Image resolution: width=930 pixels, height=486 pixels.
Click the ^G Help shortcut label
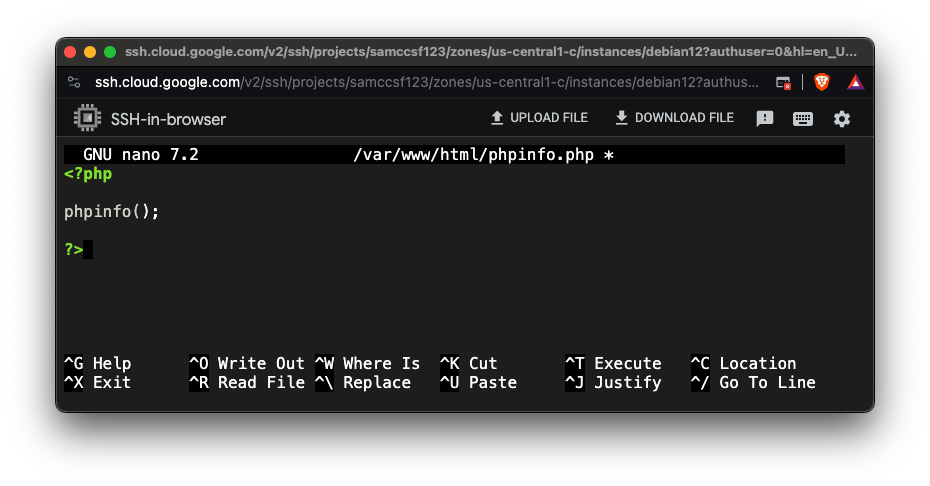97,364
